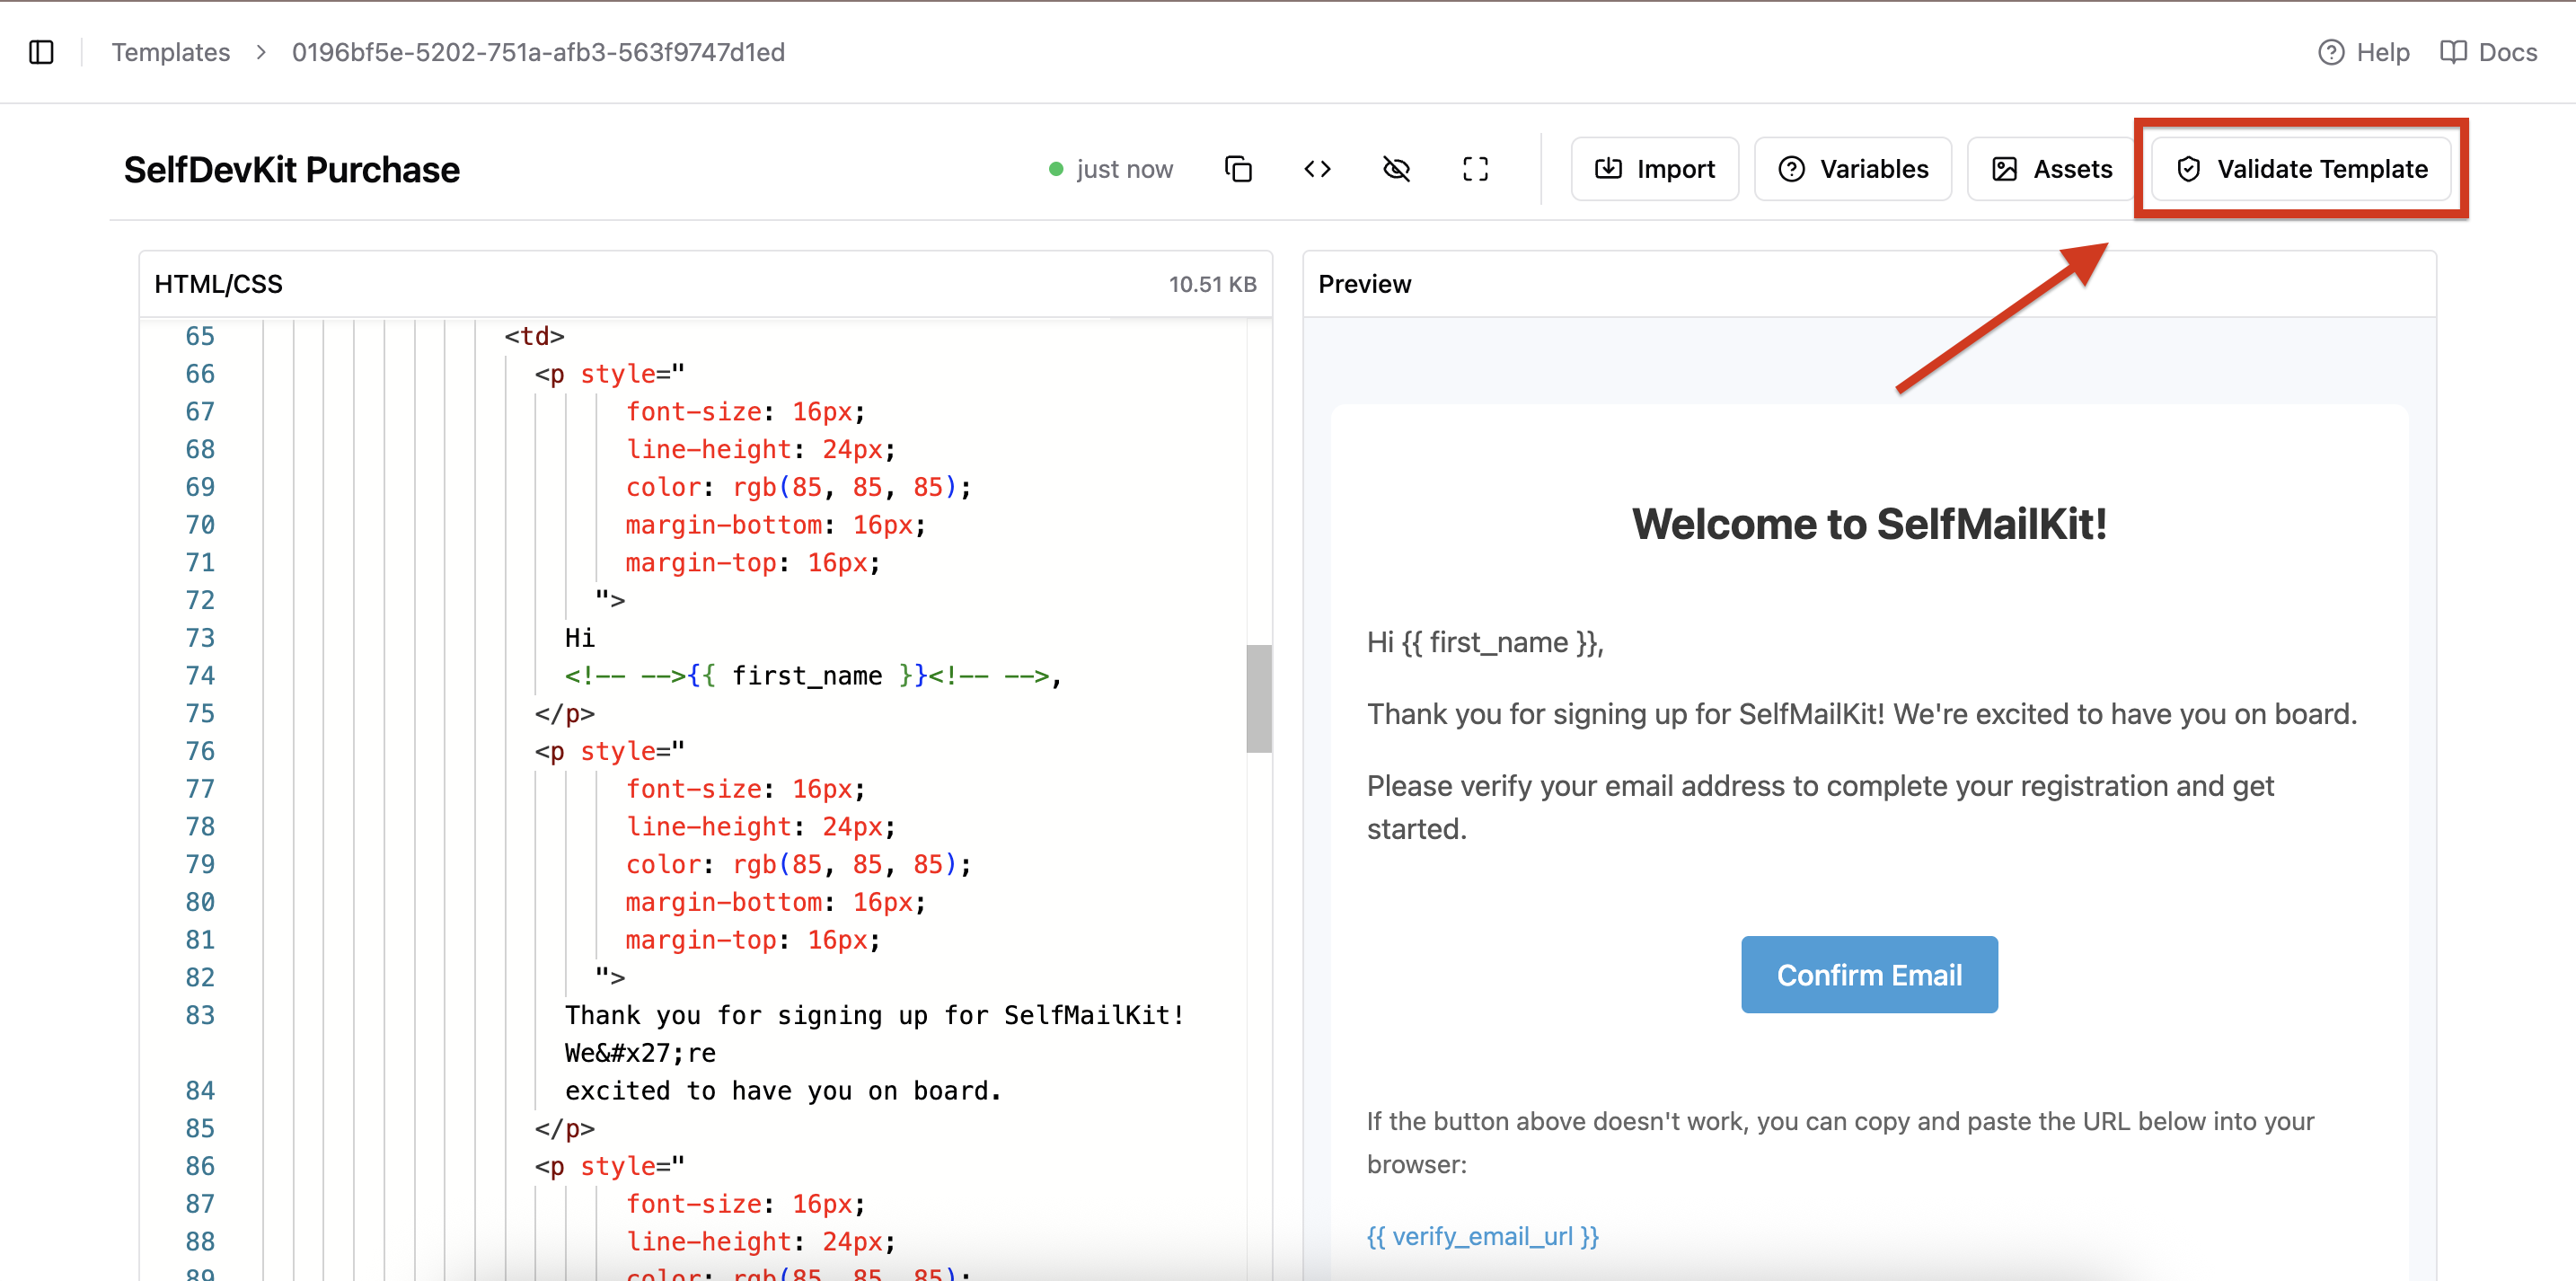
Task: Click 'excited to have you on board.' code line
Action: (783, 1090)
